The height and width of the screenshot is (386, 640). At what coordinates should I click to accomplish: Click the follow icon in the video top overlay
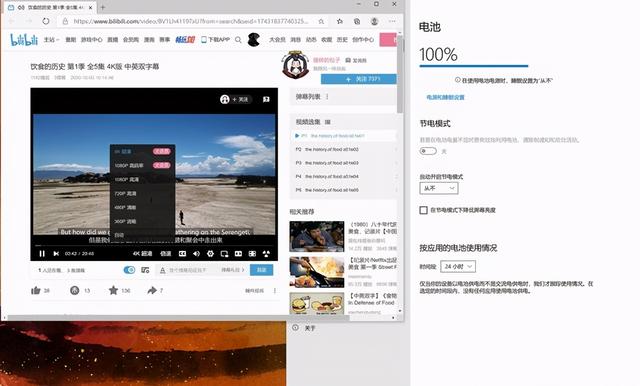pyautogui.click(x=236, y=99)
